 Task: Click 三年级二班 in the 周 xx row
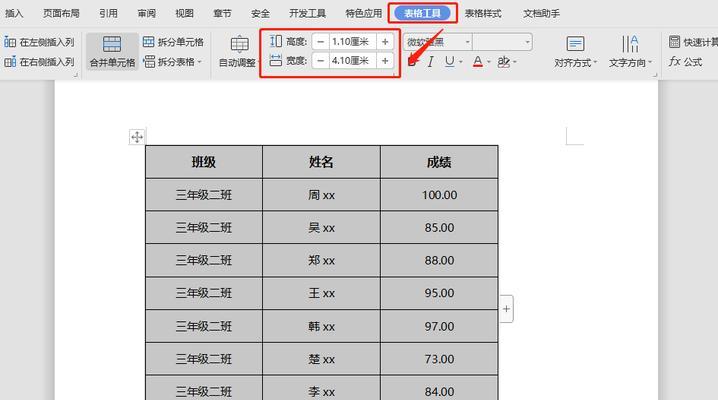click(x=204, y=195)
